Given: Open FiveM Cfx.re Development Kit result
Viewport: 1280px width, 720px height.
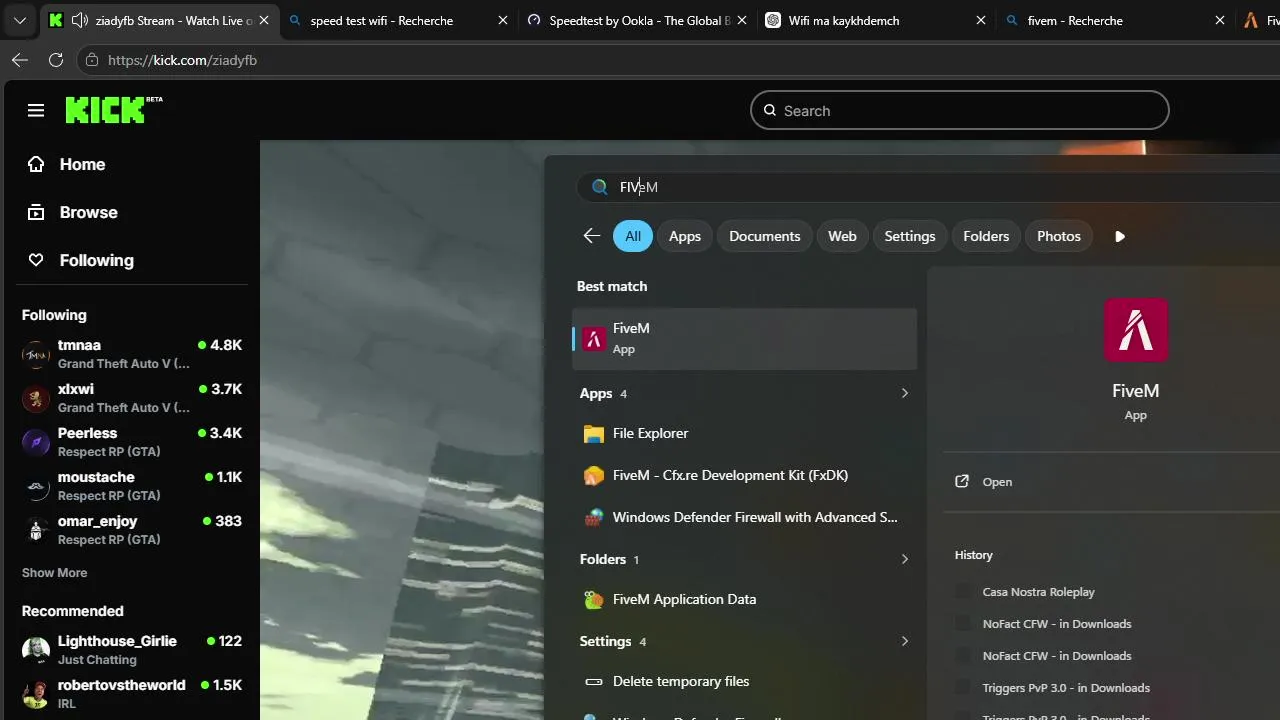Looking at the screenshot, I should (x=744, y=476).
